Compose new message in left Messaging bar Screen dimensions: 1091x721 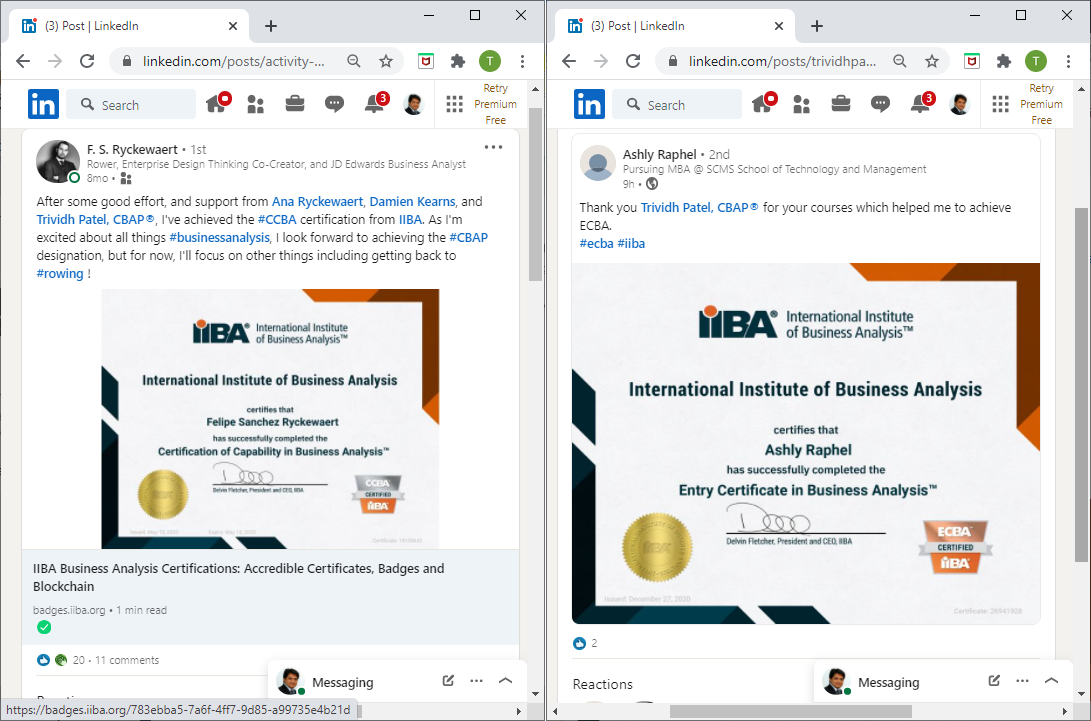pyautogui.click(x=448, y=681)
